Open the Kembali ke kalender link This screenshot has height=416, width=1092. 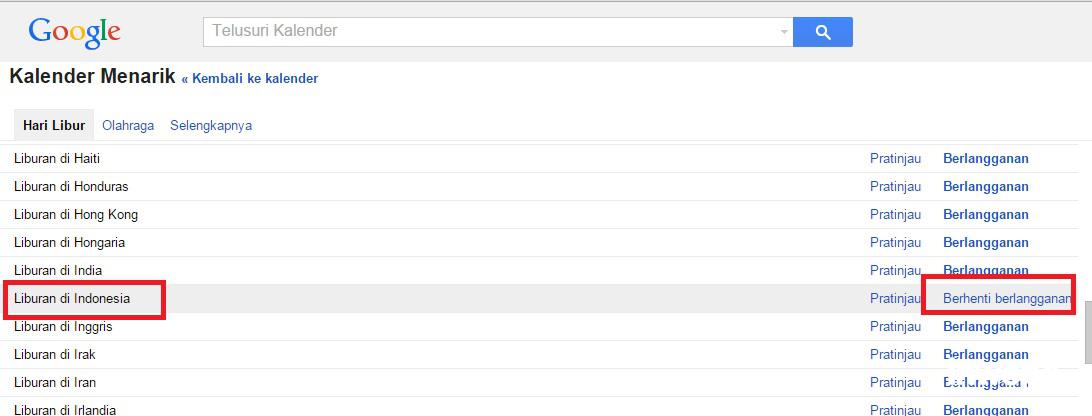click(250, 78)
